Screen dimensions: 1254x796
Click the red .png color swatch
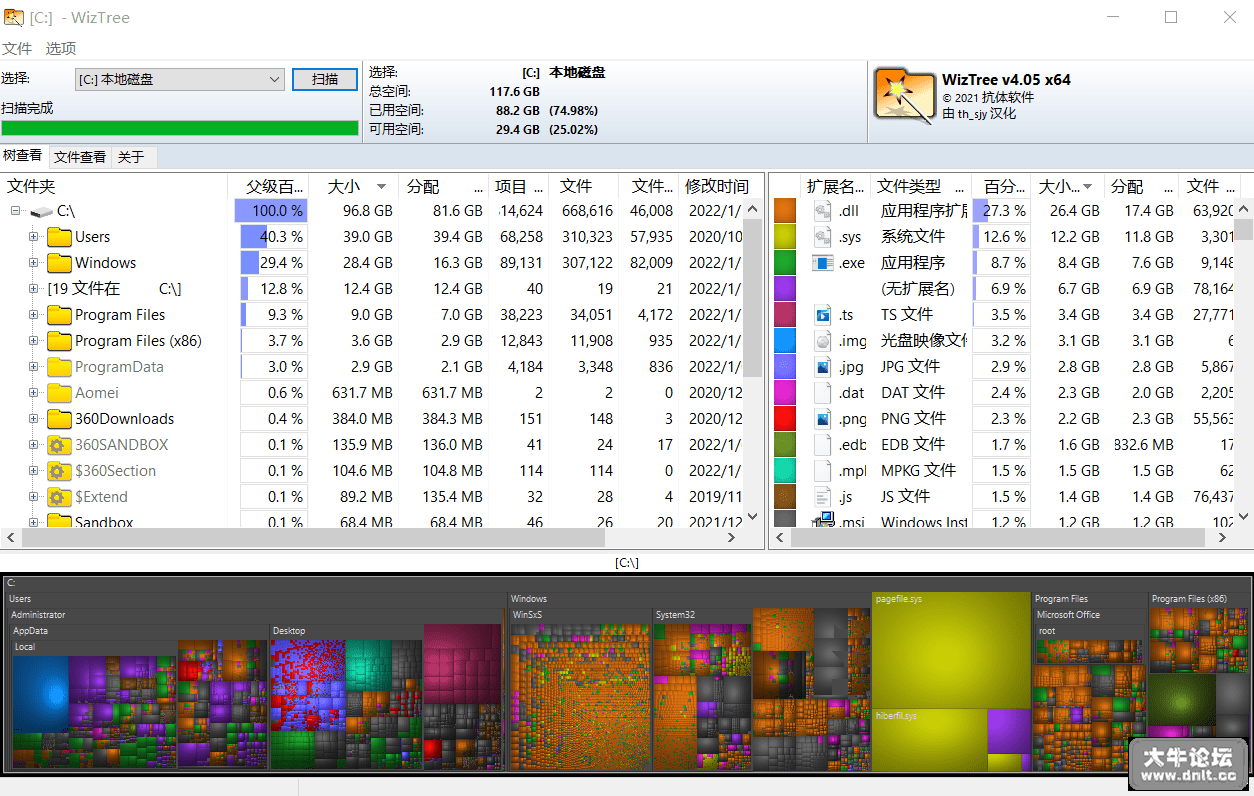click(785, 419)
